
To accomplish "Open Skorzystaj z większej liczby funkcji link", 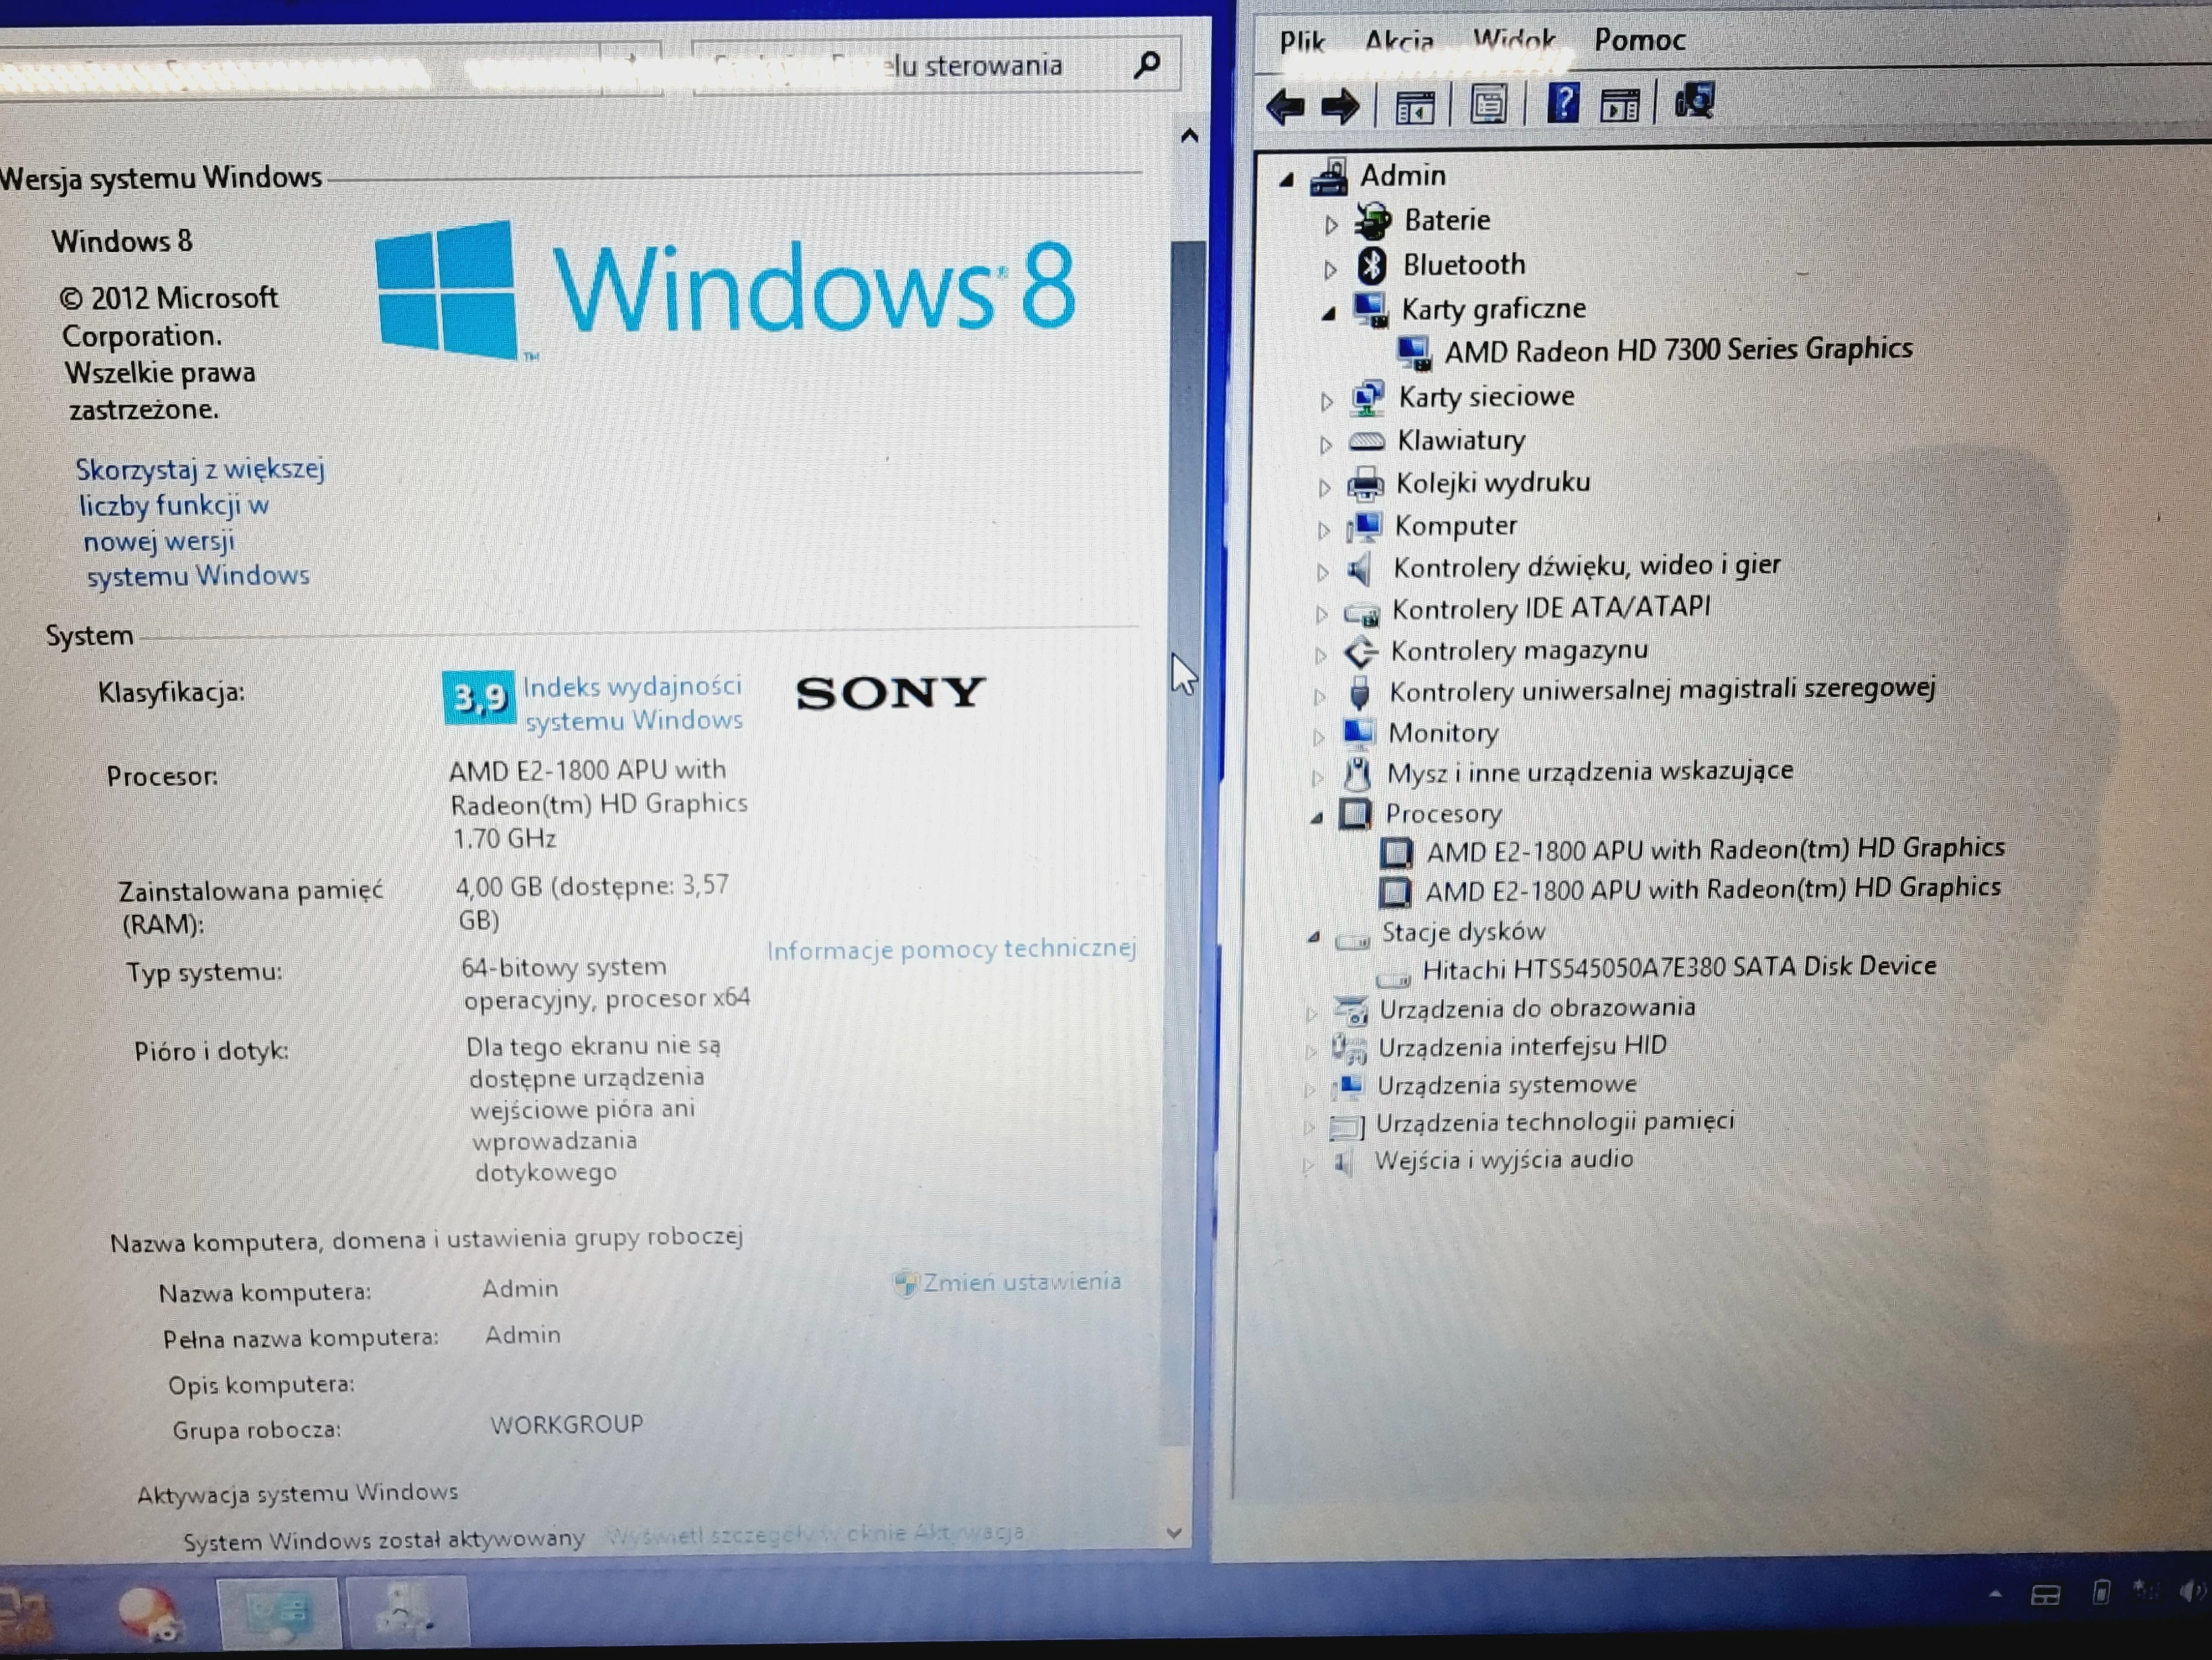I will coord(200,523).
